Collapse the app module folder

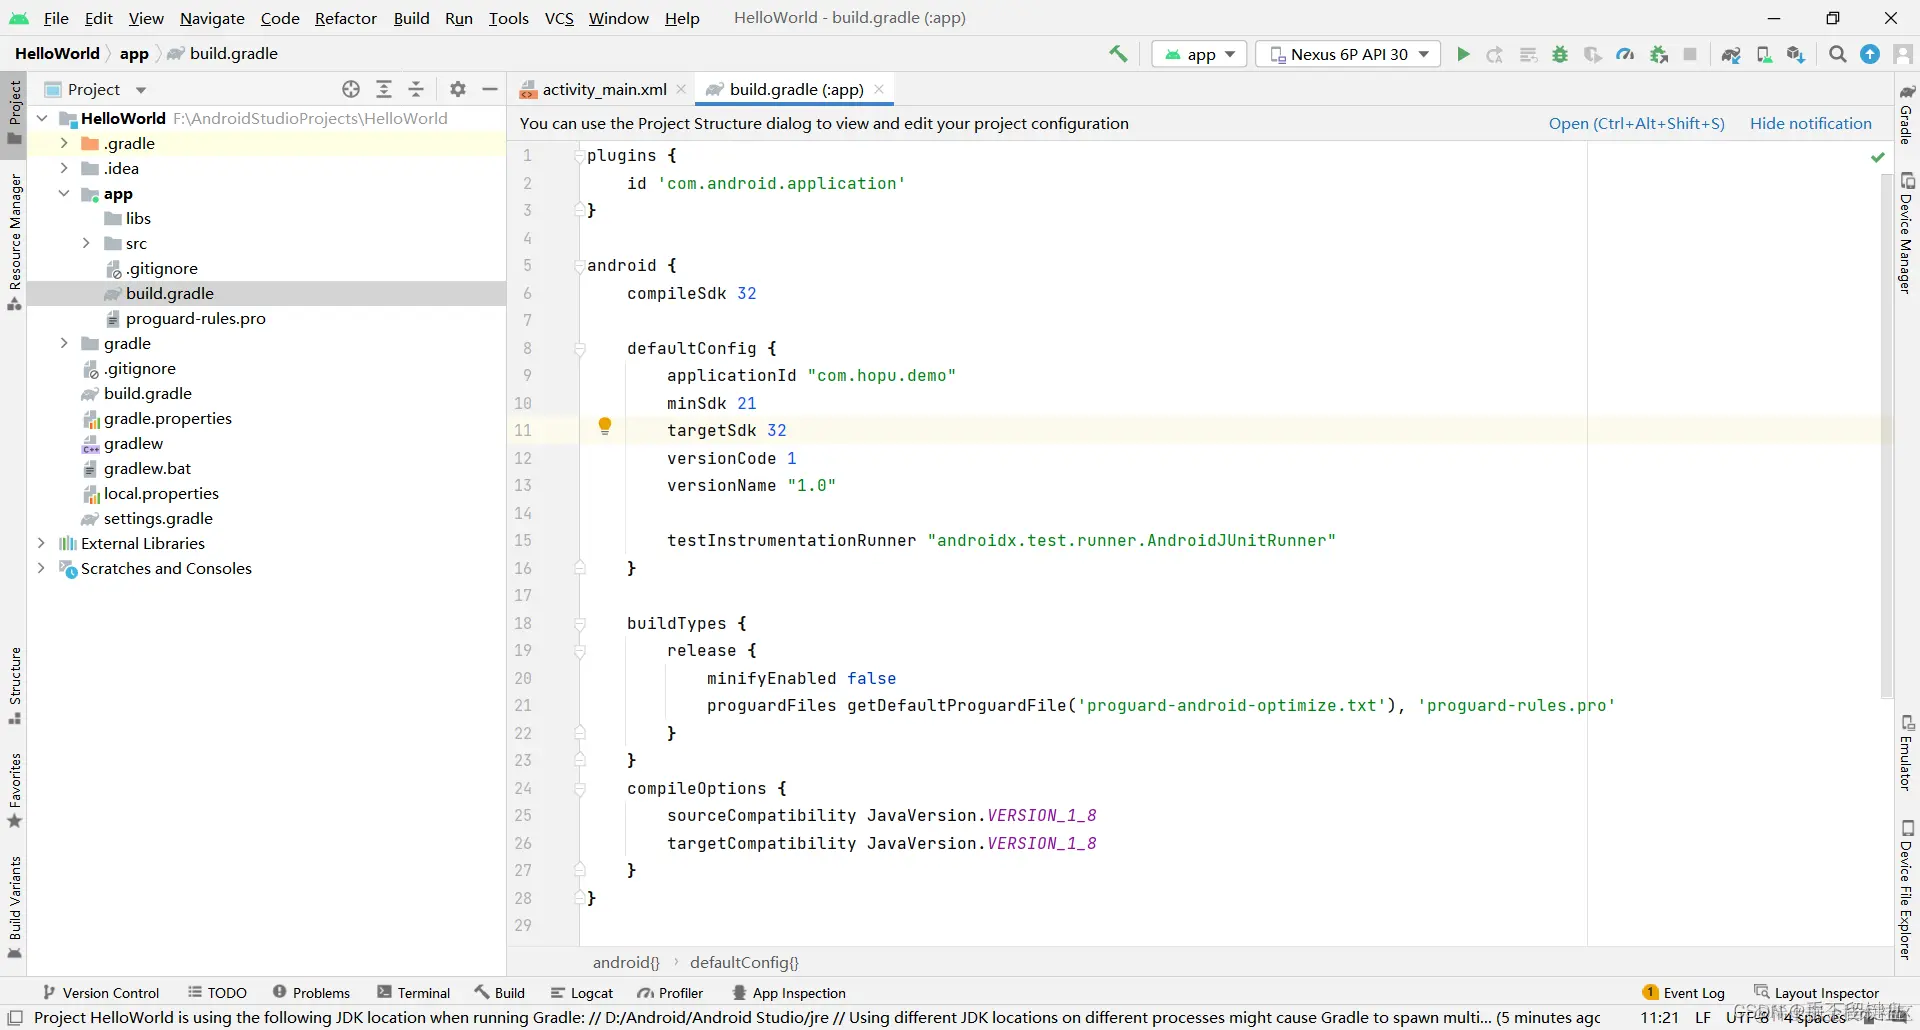pyautogui.click(x=64, y=193)
